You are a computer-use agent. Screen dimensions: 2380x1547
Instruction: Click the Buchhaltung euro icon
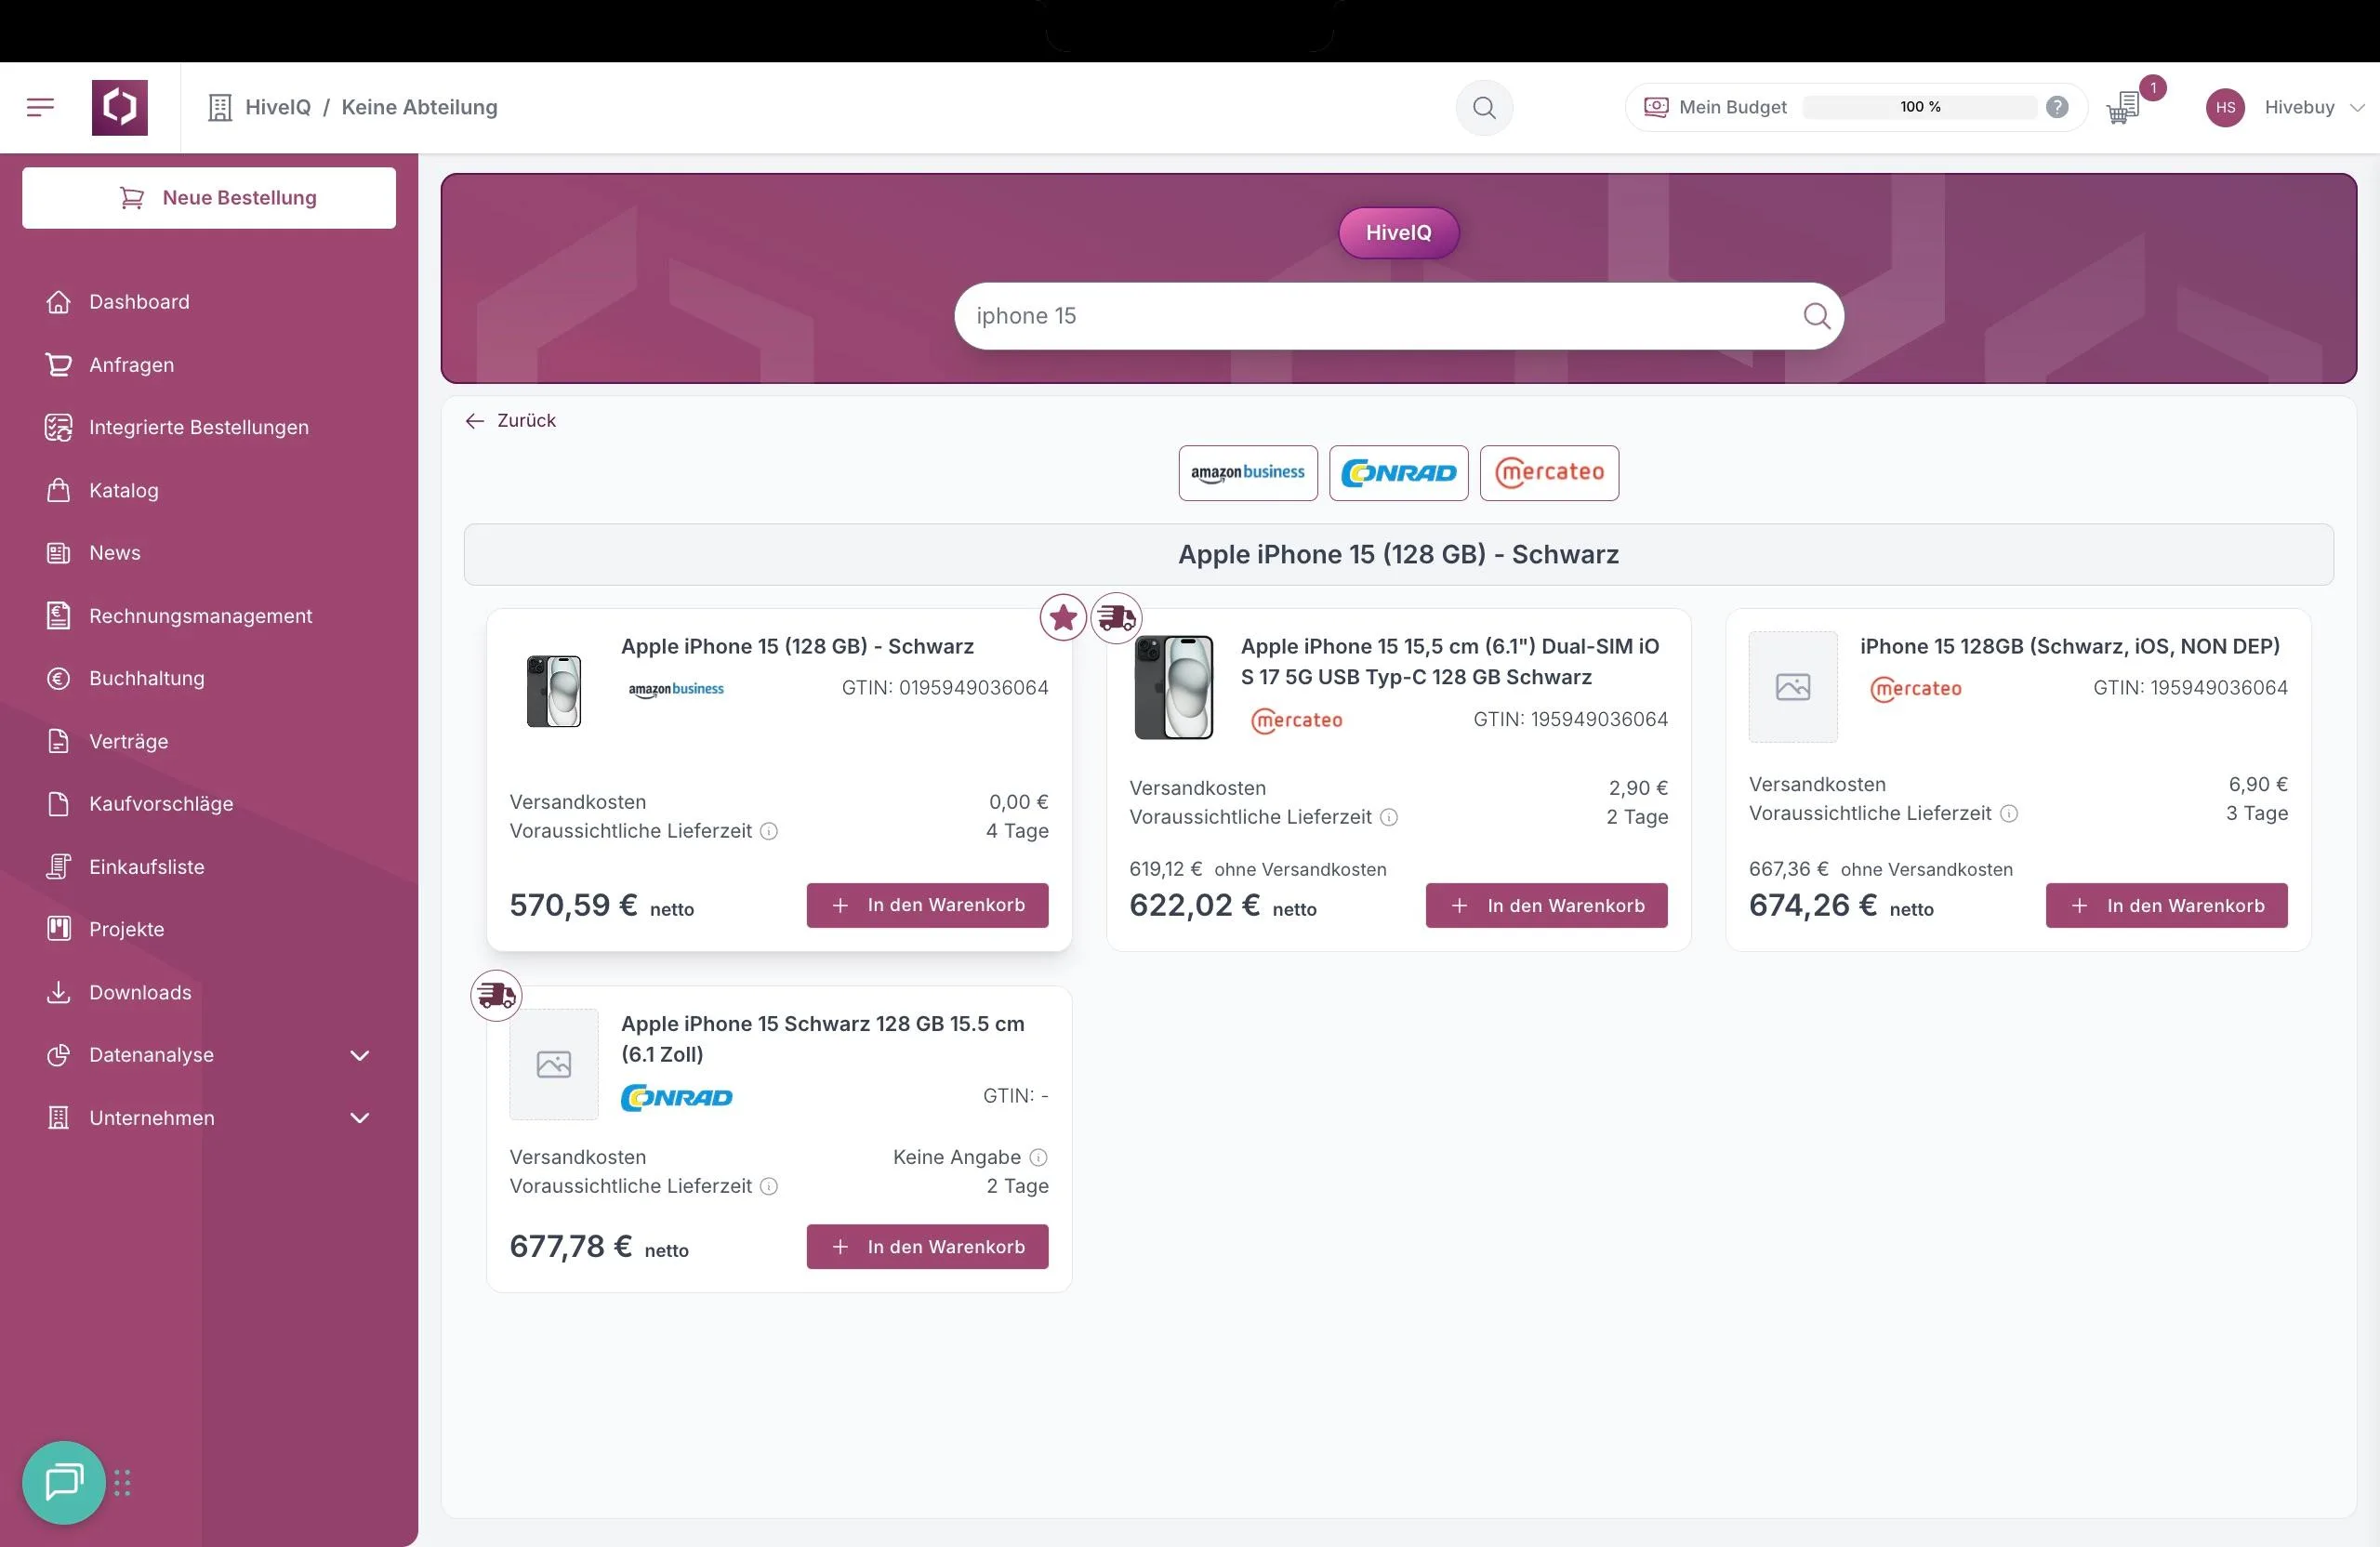pyautogui.click(x=59, y=678)
